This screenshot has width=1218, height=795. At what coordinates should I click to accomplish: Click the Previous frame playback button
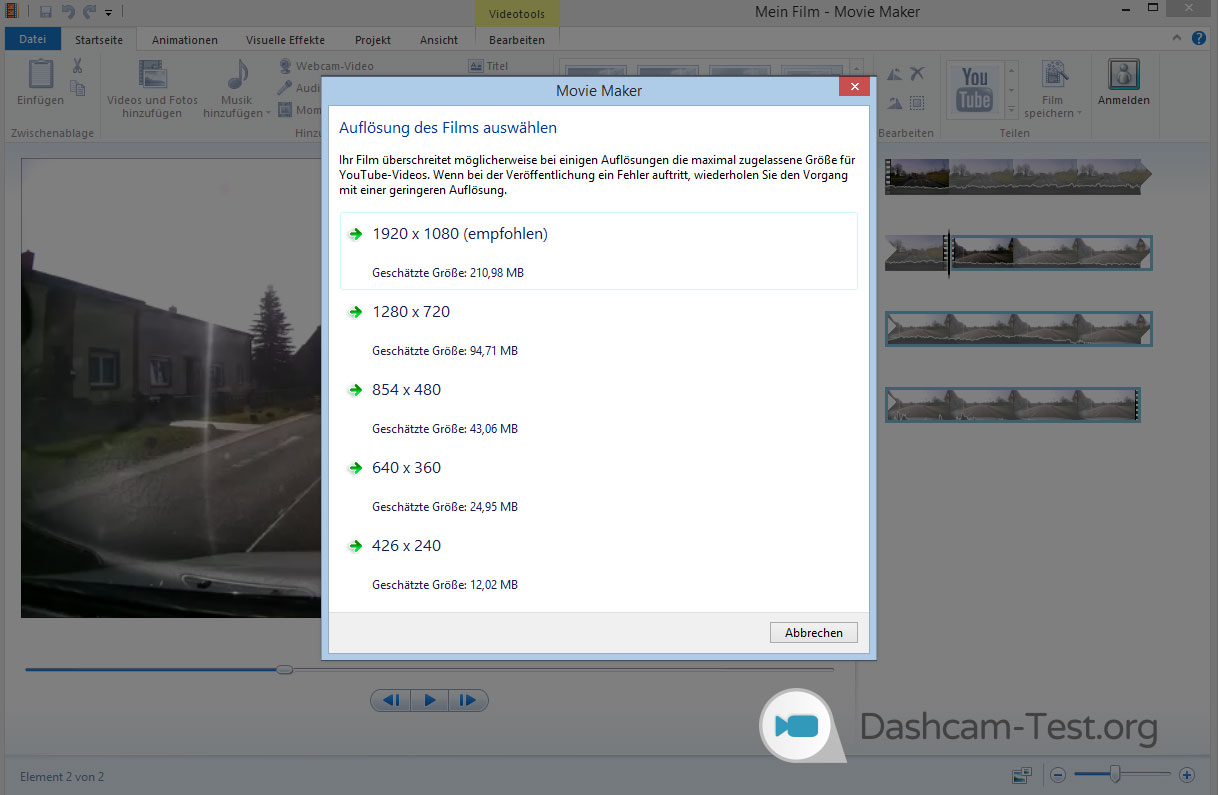pyautogui.click(x=391, y=700)
